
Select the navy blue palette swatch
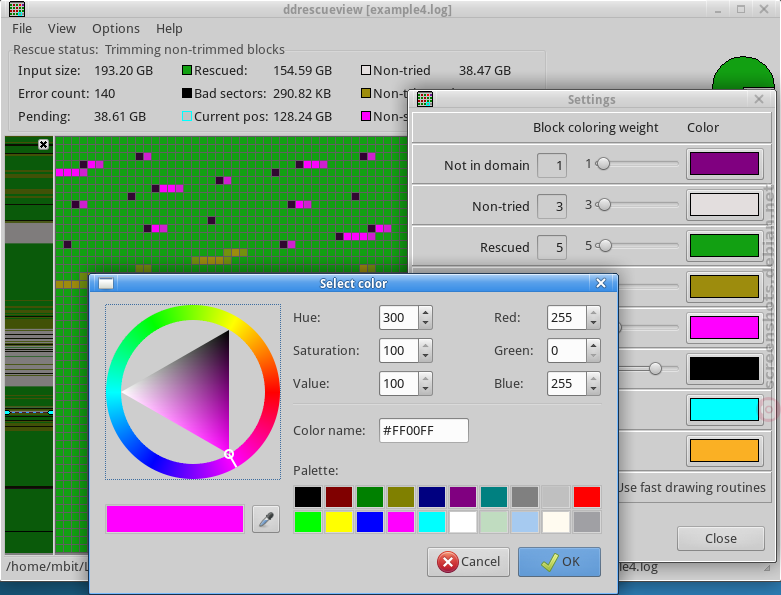tap(432, 497)
